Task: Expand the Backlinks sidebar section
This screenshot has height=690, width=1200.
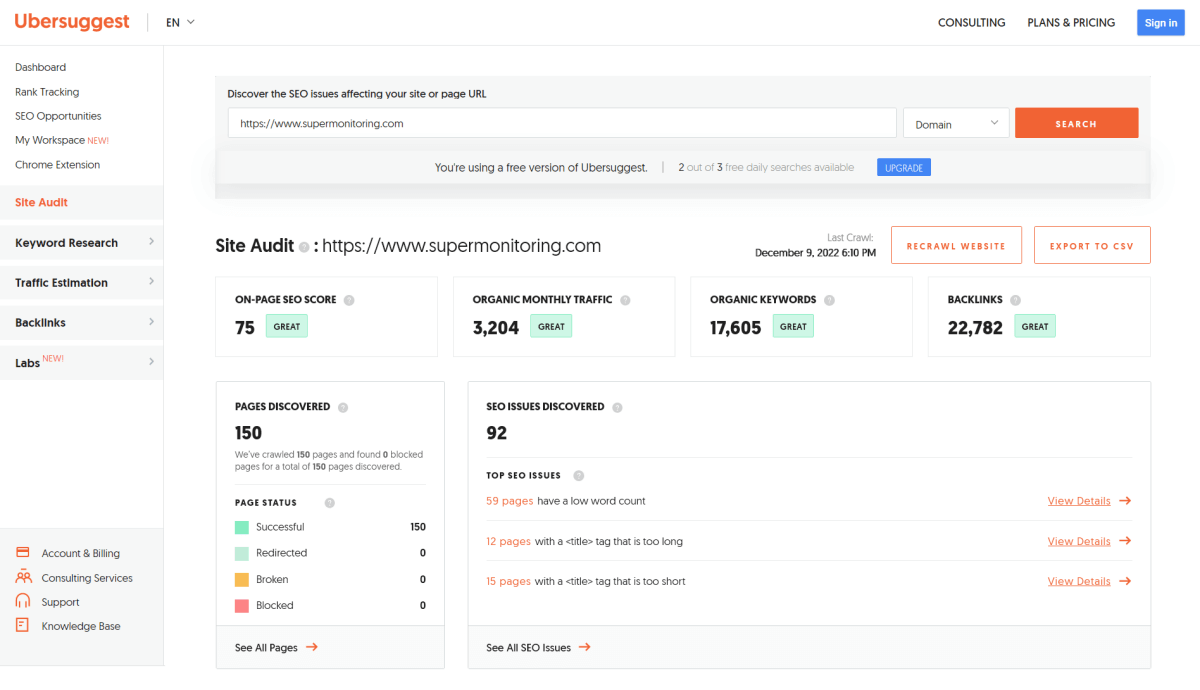Action: click(x=81, y=322)
